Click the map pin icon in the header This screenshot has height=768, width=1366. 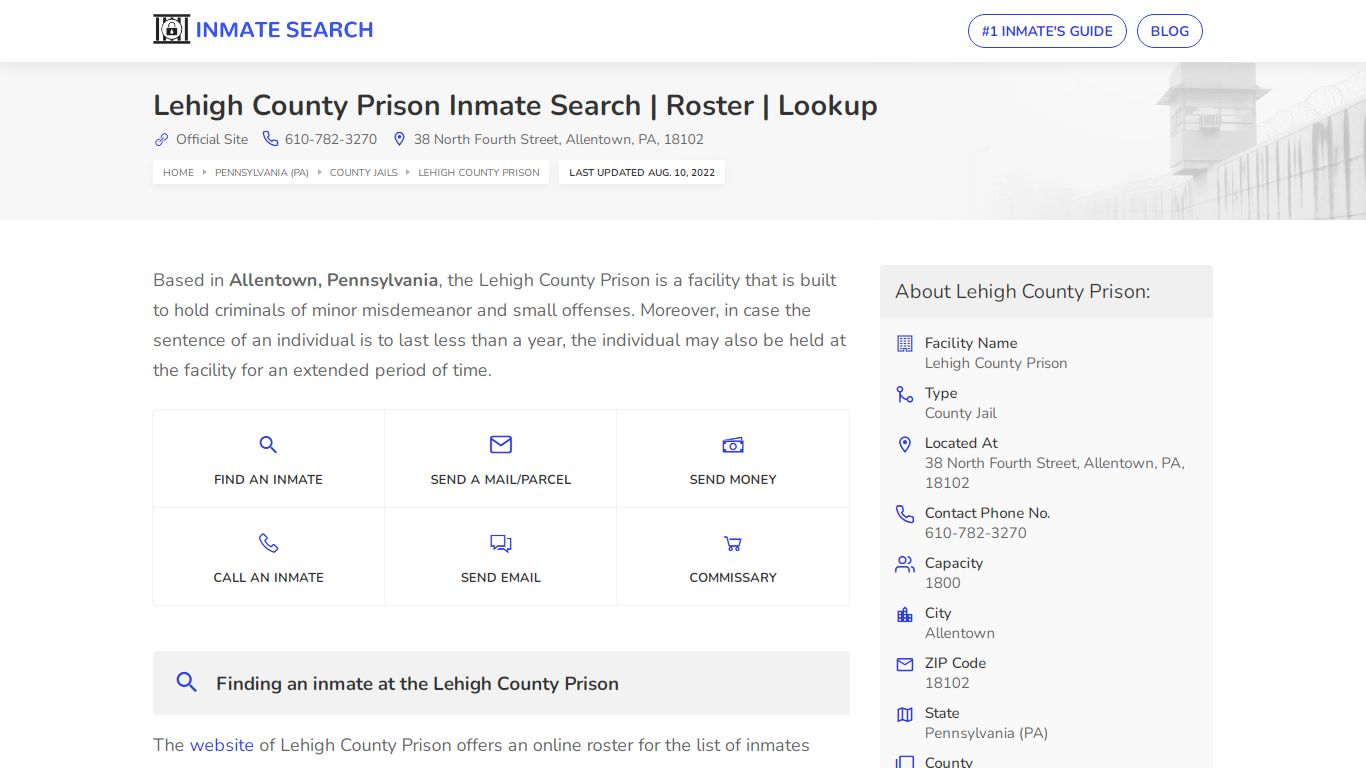(x=399, y=139)
